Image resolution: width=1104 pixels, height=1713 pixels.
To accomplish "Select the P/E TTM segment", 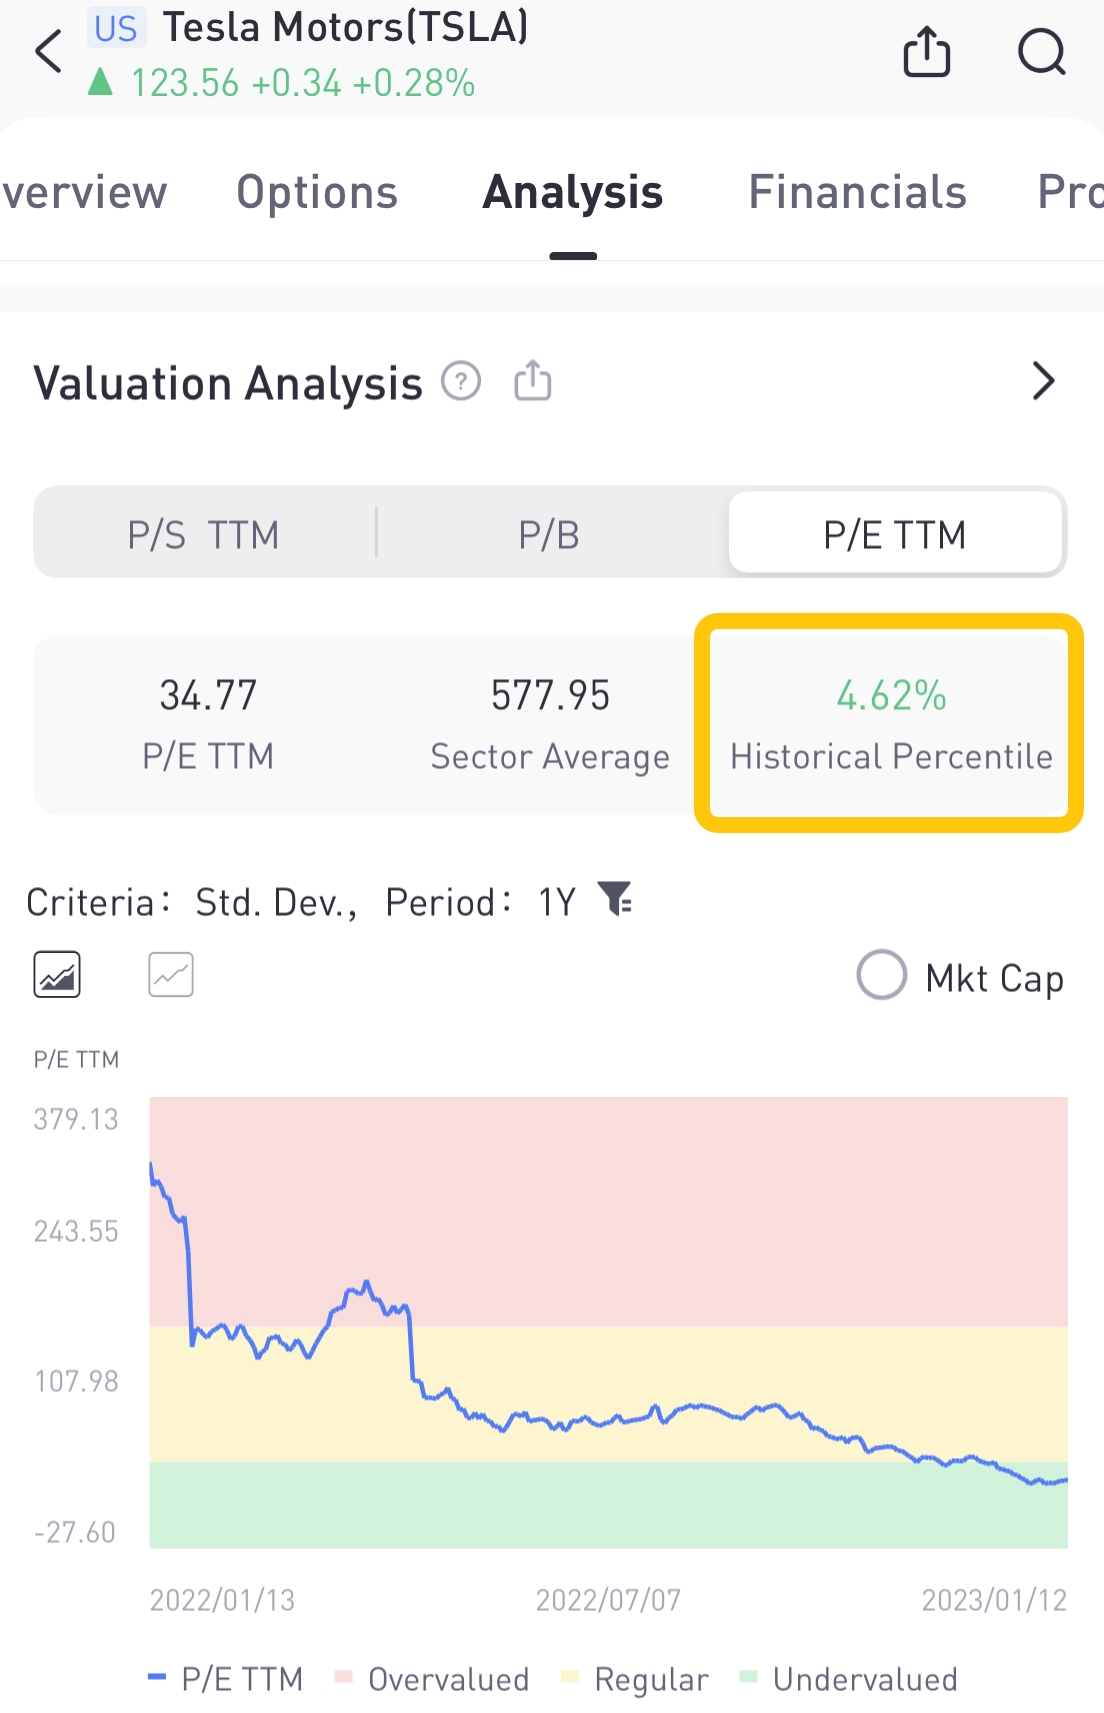I will coord(894,535).
